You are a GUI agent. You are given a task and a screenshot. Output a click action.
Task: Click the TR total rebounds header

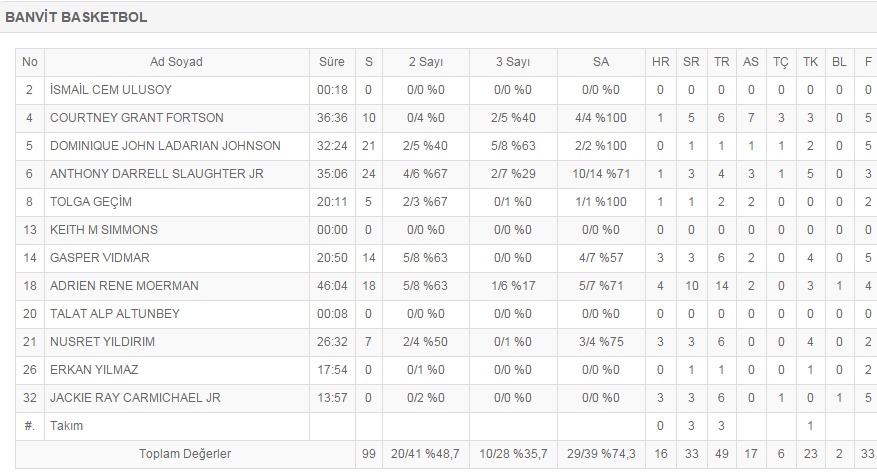721,62
